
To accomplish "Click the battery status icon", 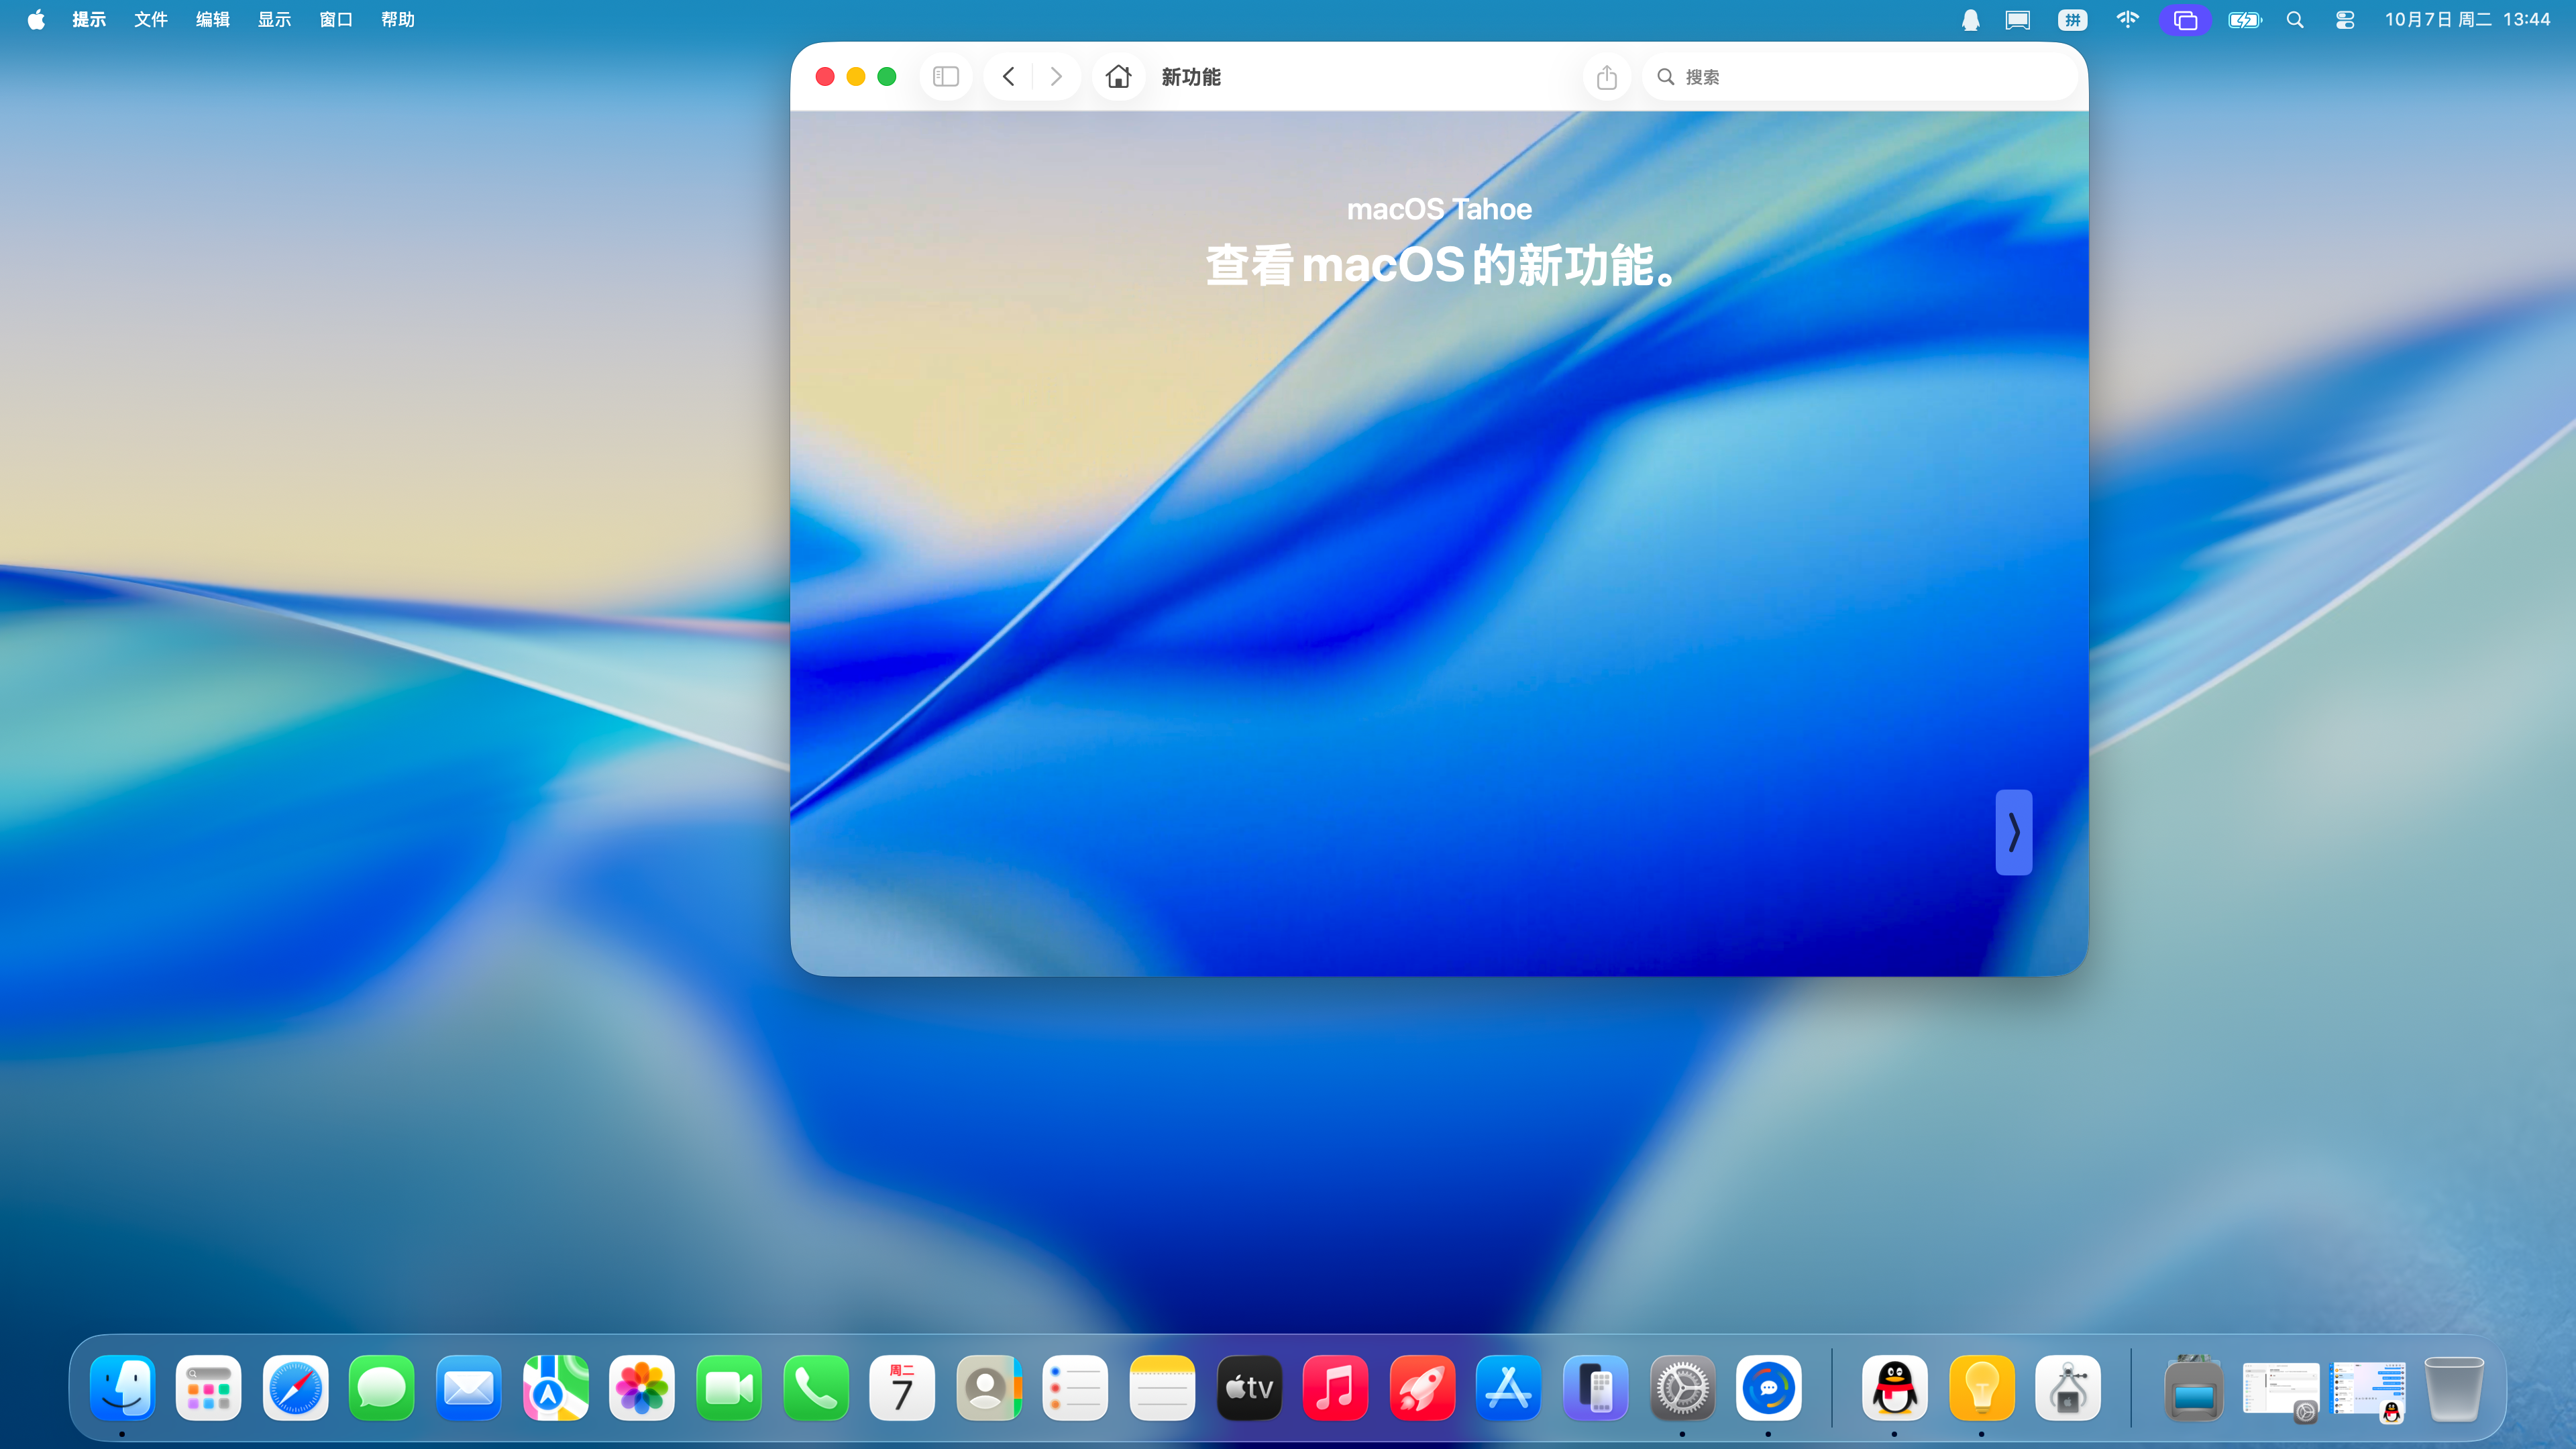I will [x=2244, y=20].
